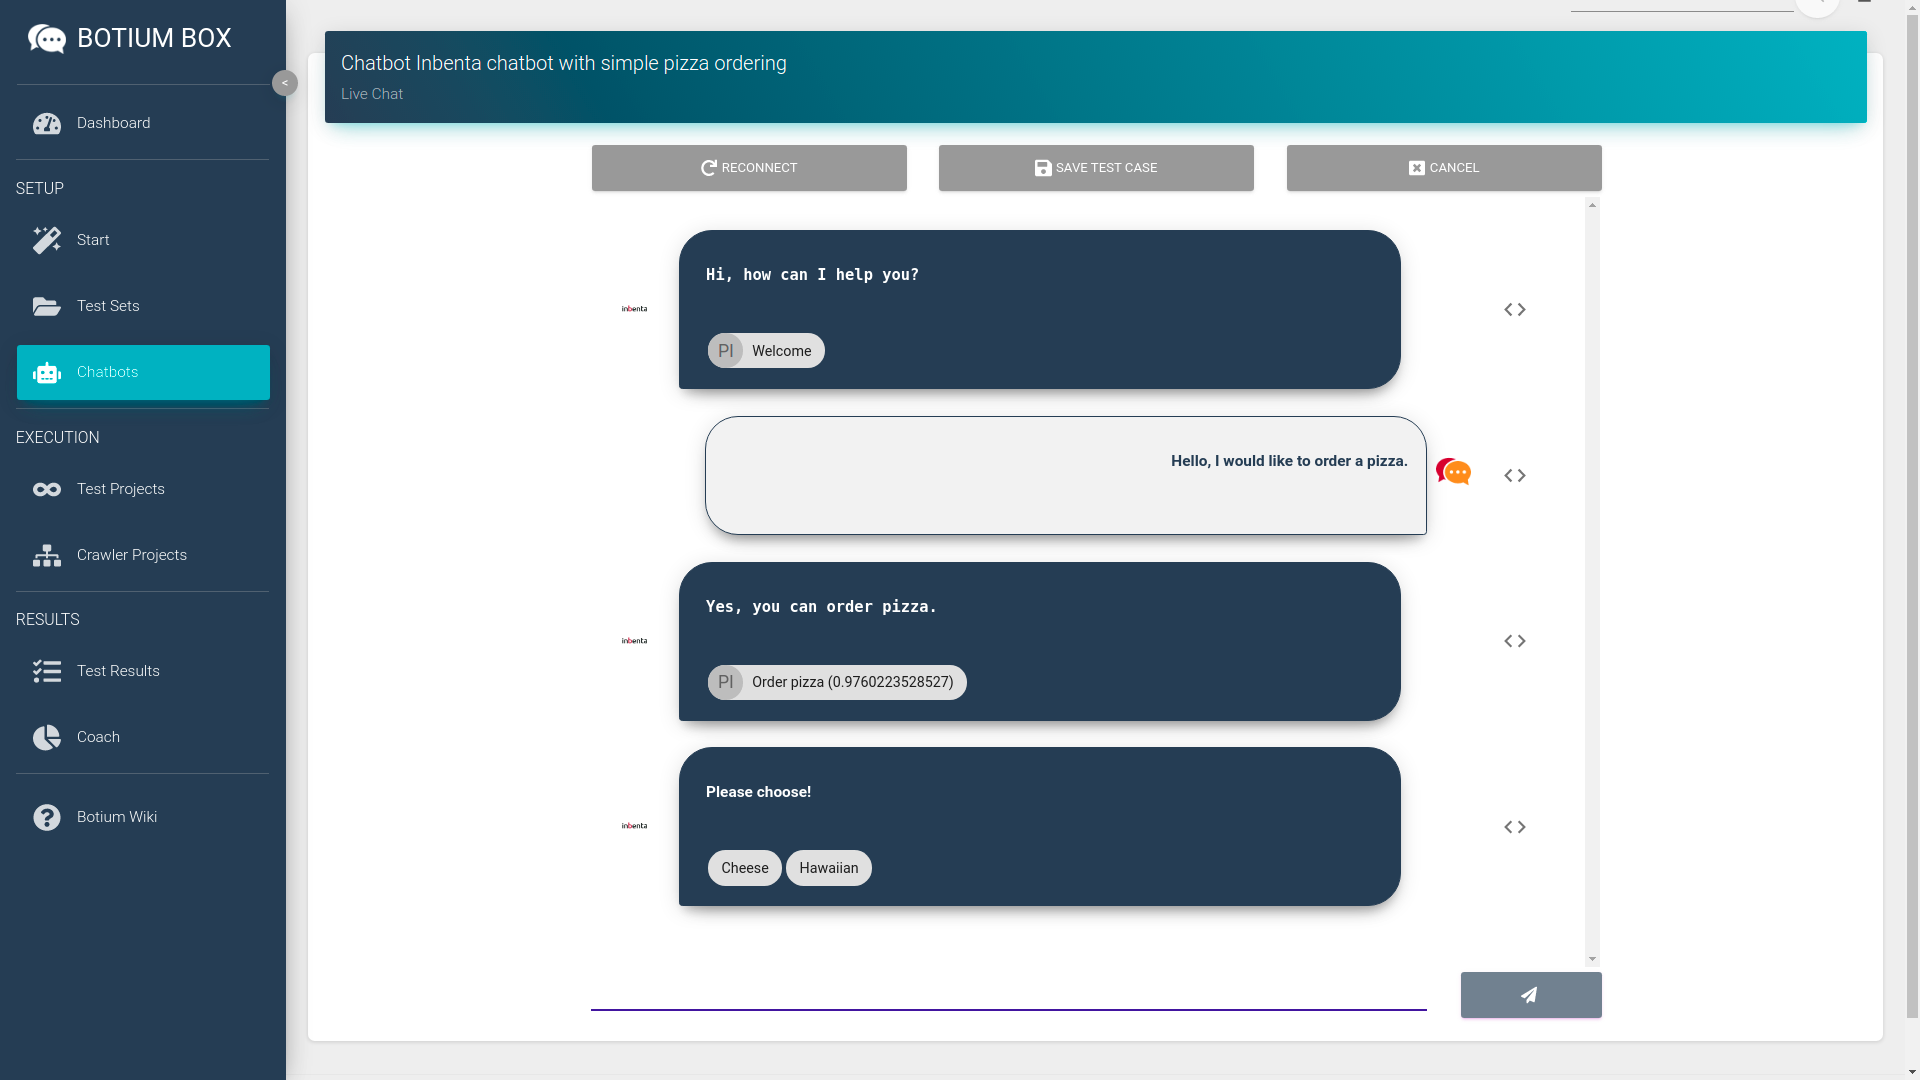Choose the Cheese quick reply
The width and height of the screenshot is (1920, 1080).
(x=745, y=868)
